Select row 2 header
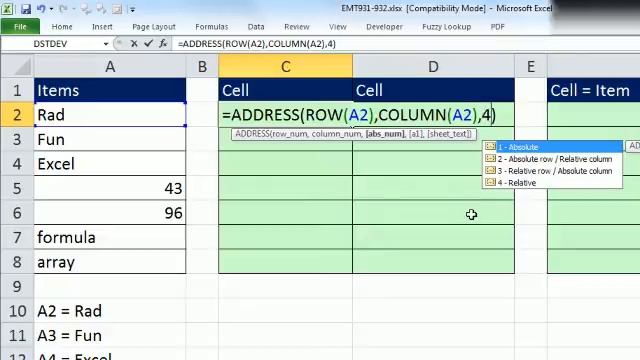This screenshot has height=360, width=640. pyautogui.click(x=17, y=115)
